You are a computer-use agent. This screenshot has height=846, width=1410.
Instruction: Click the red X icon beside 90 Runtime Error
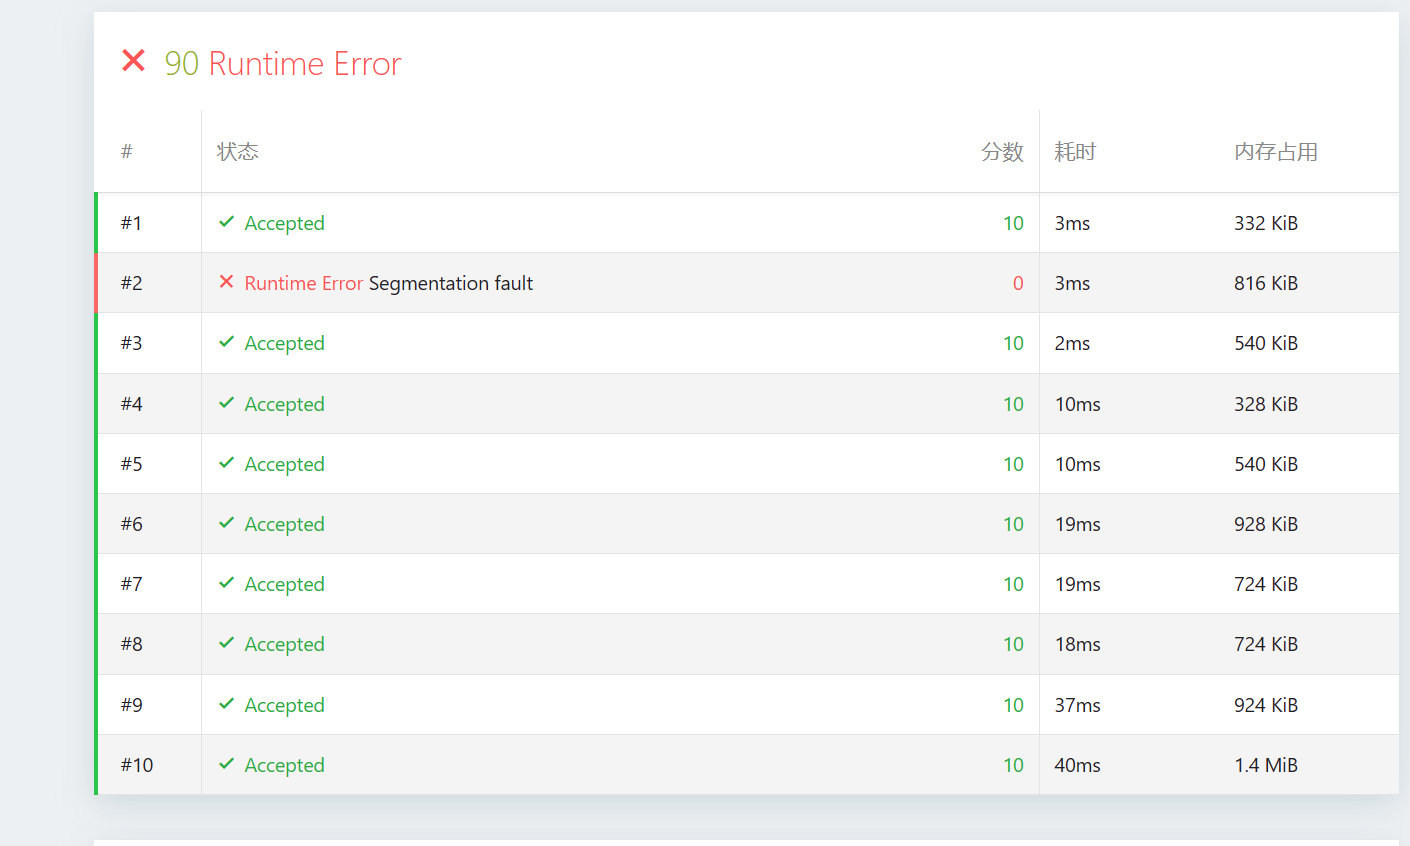coord(133,62)
